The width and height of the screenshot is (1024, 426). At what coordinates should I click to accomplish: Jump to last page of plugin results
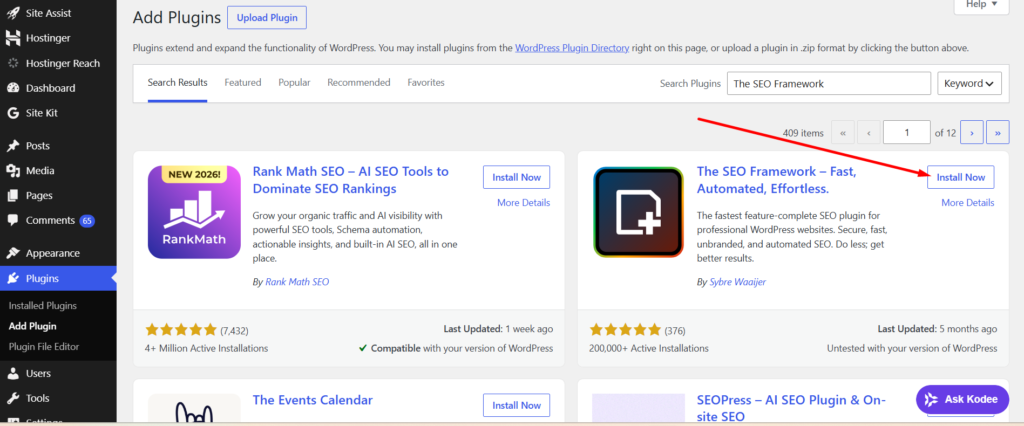tap(997, 133)
